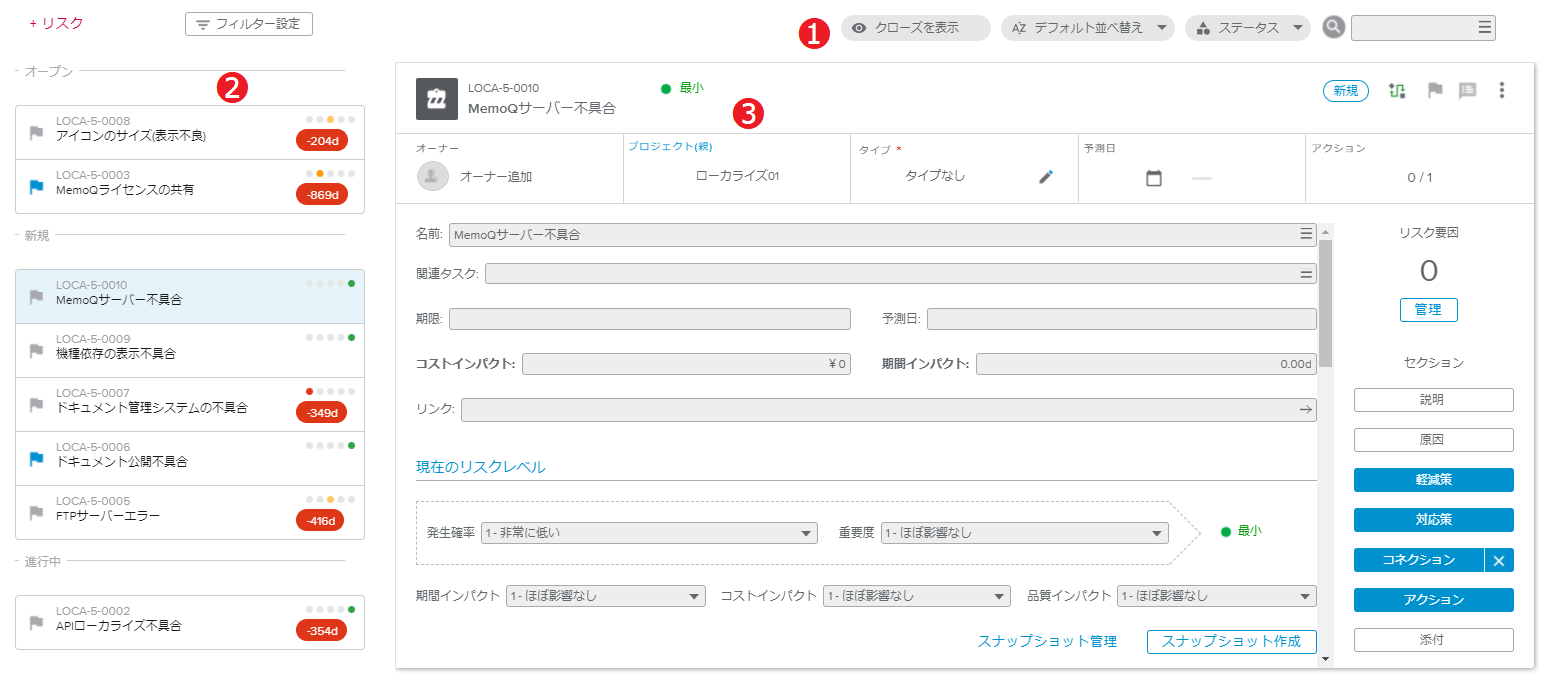Image resolution: width=1546 pixels, height=679 pixels.
Task: Click the owner avatar icon
Action: pos(432,176)
